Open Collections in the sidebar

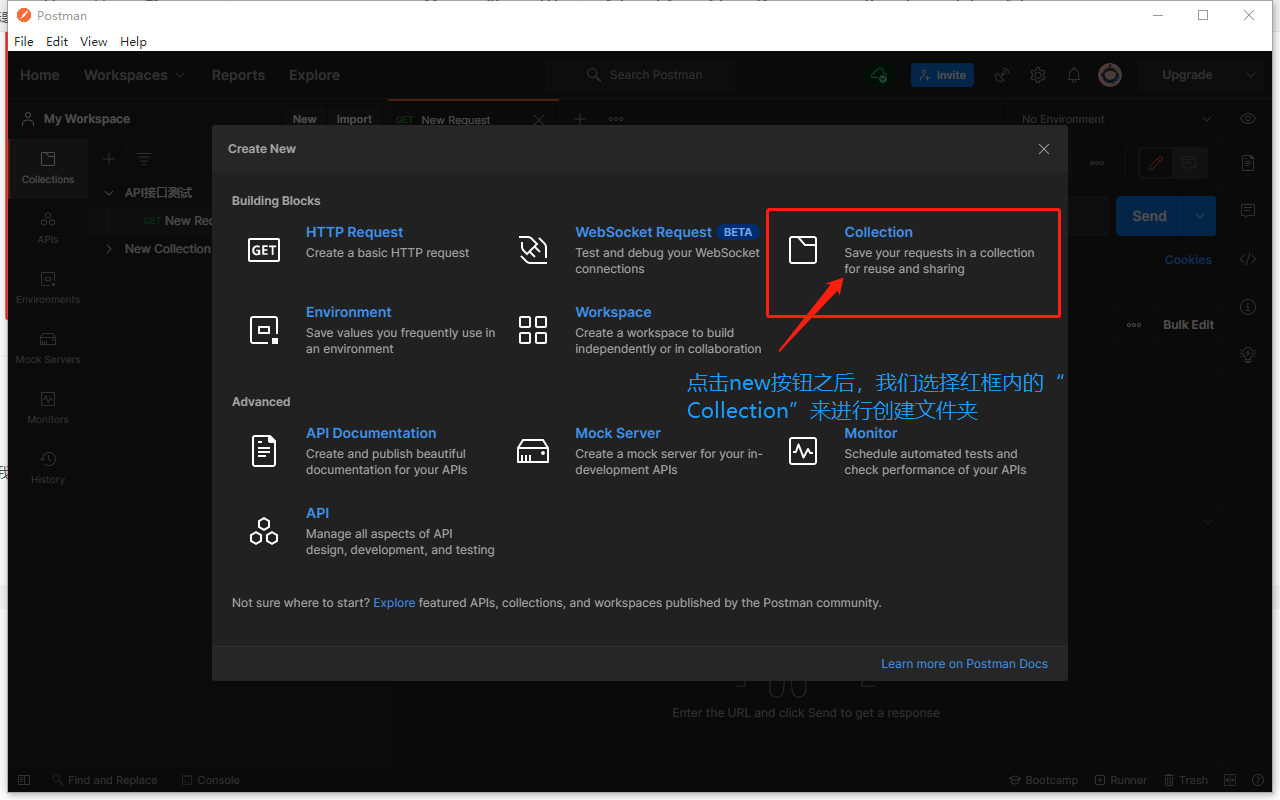click(48, 168)
